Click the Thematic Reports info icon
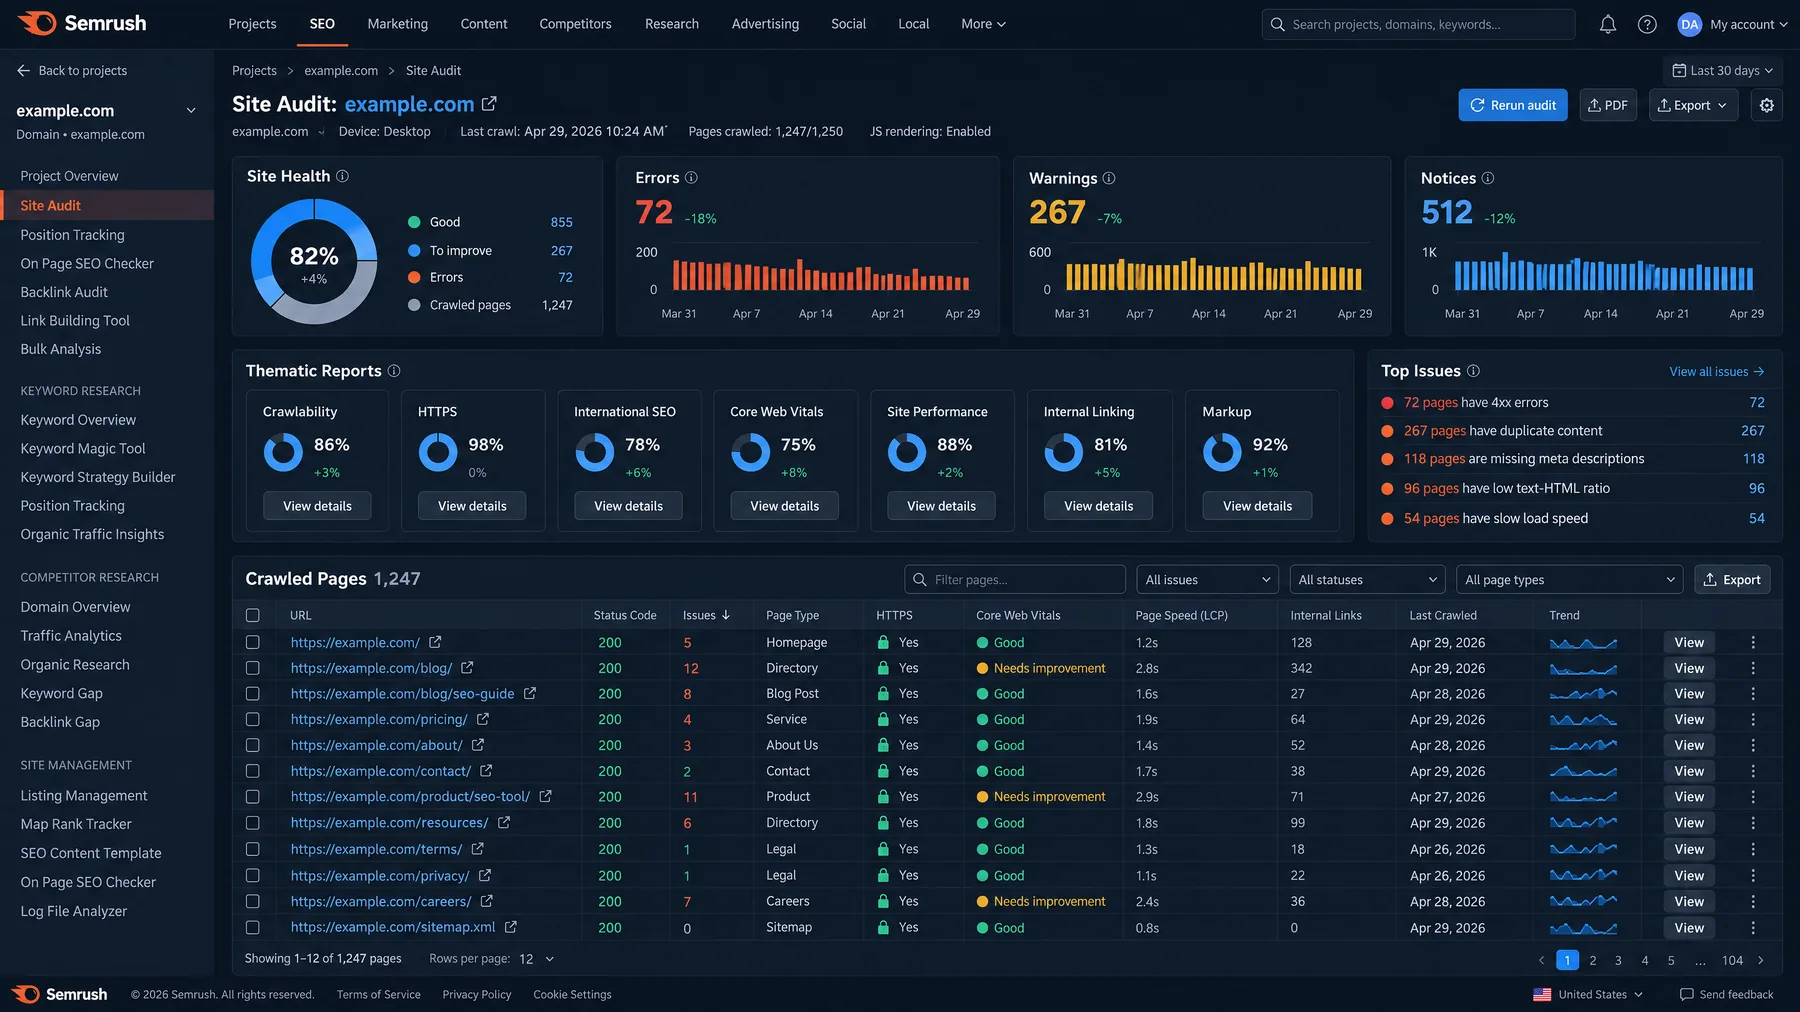Viewport: 1800px width, 1012px height. [x=394, y=371]
